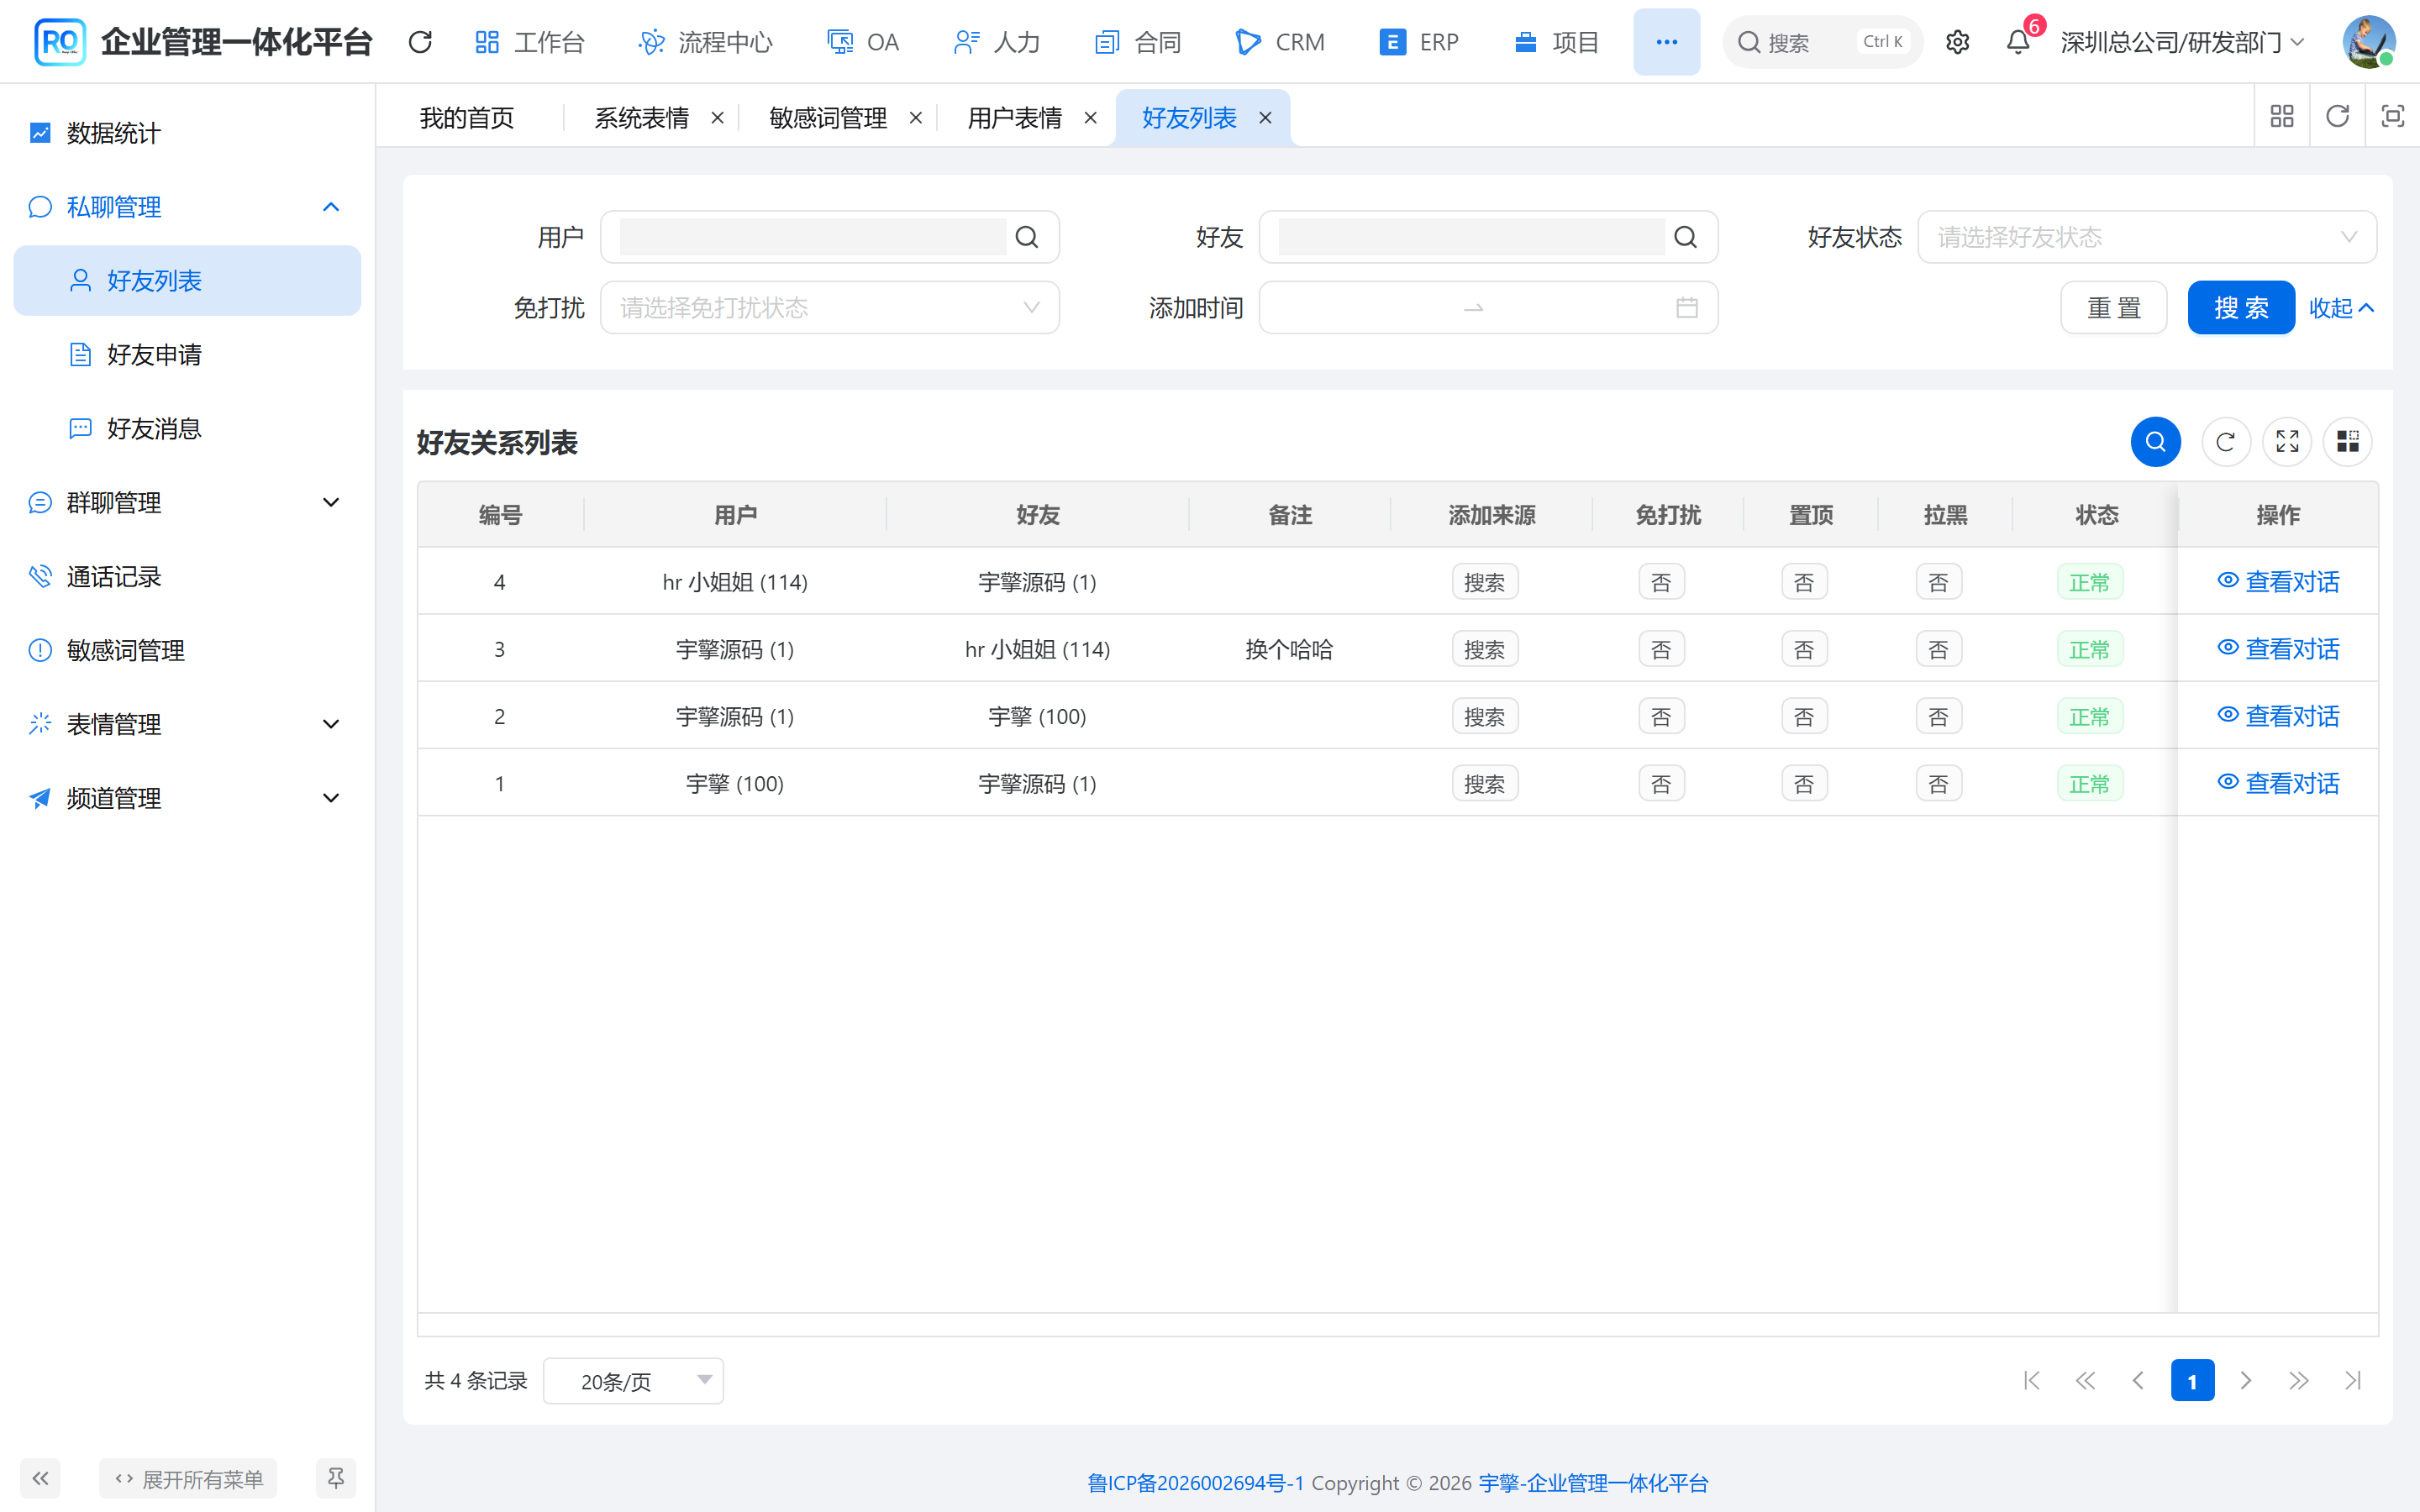Click the 搜 索 blue button

tap(2241, 308)
